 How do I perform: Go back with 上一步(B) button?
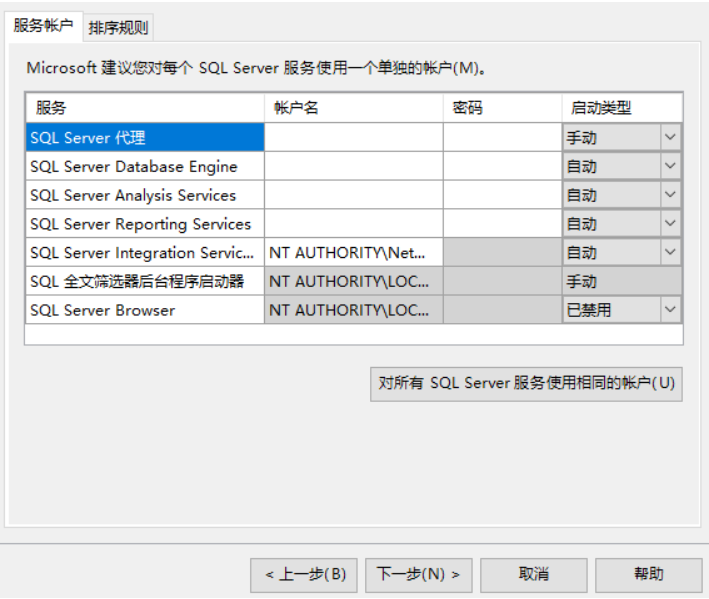tap(304, 575)
